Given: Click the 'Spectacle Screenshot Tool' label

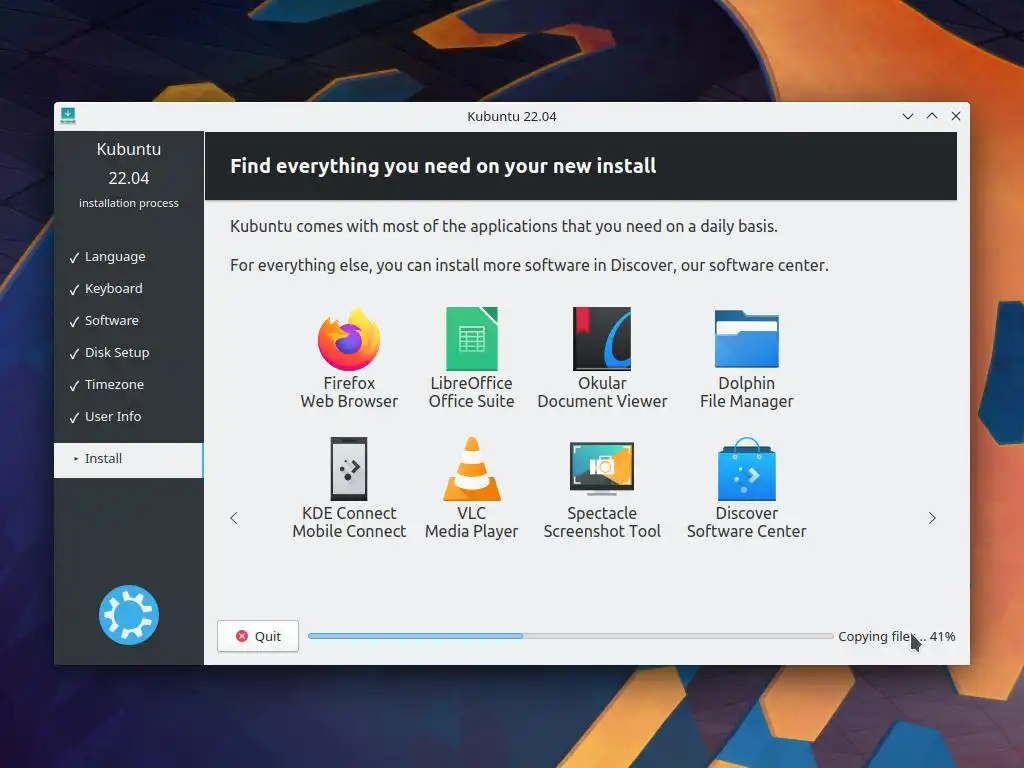Looking at the screenshot, I should point(602,522).
